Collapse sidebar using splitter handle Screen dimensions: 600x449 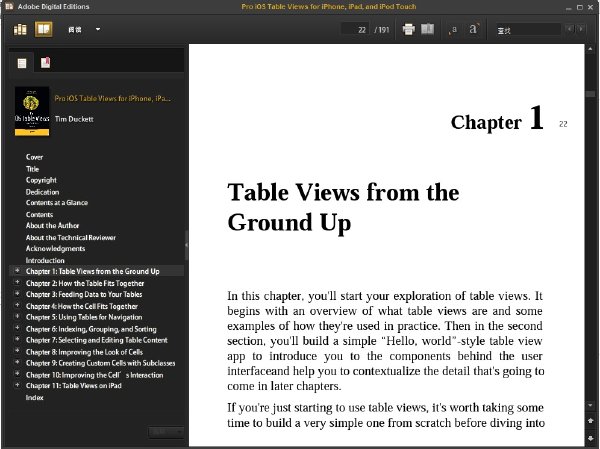point(186,244)
